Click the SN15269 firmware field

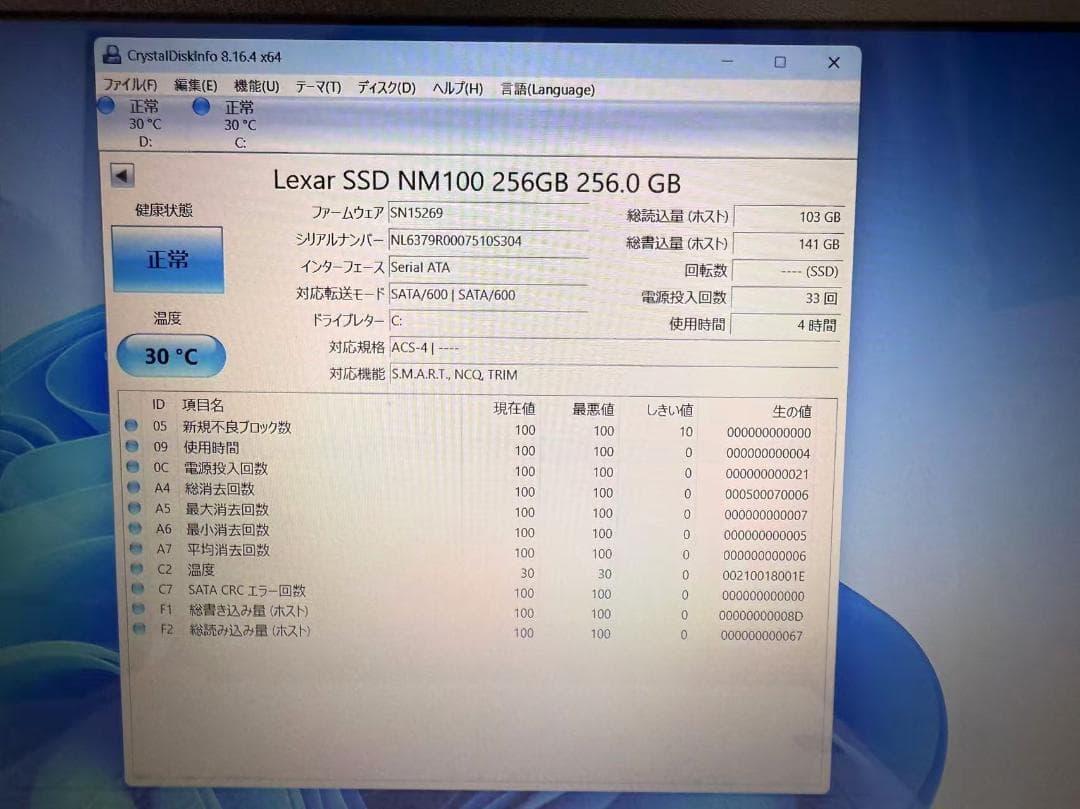click(x=488, y=212)
